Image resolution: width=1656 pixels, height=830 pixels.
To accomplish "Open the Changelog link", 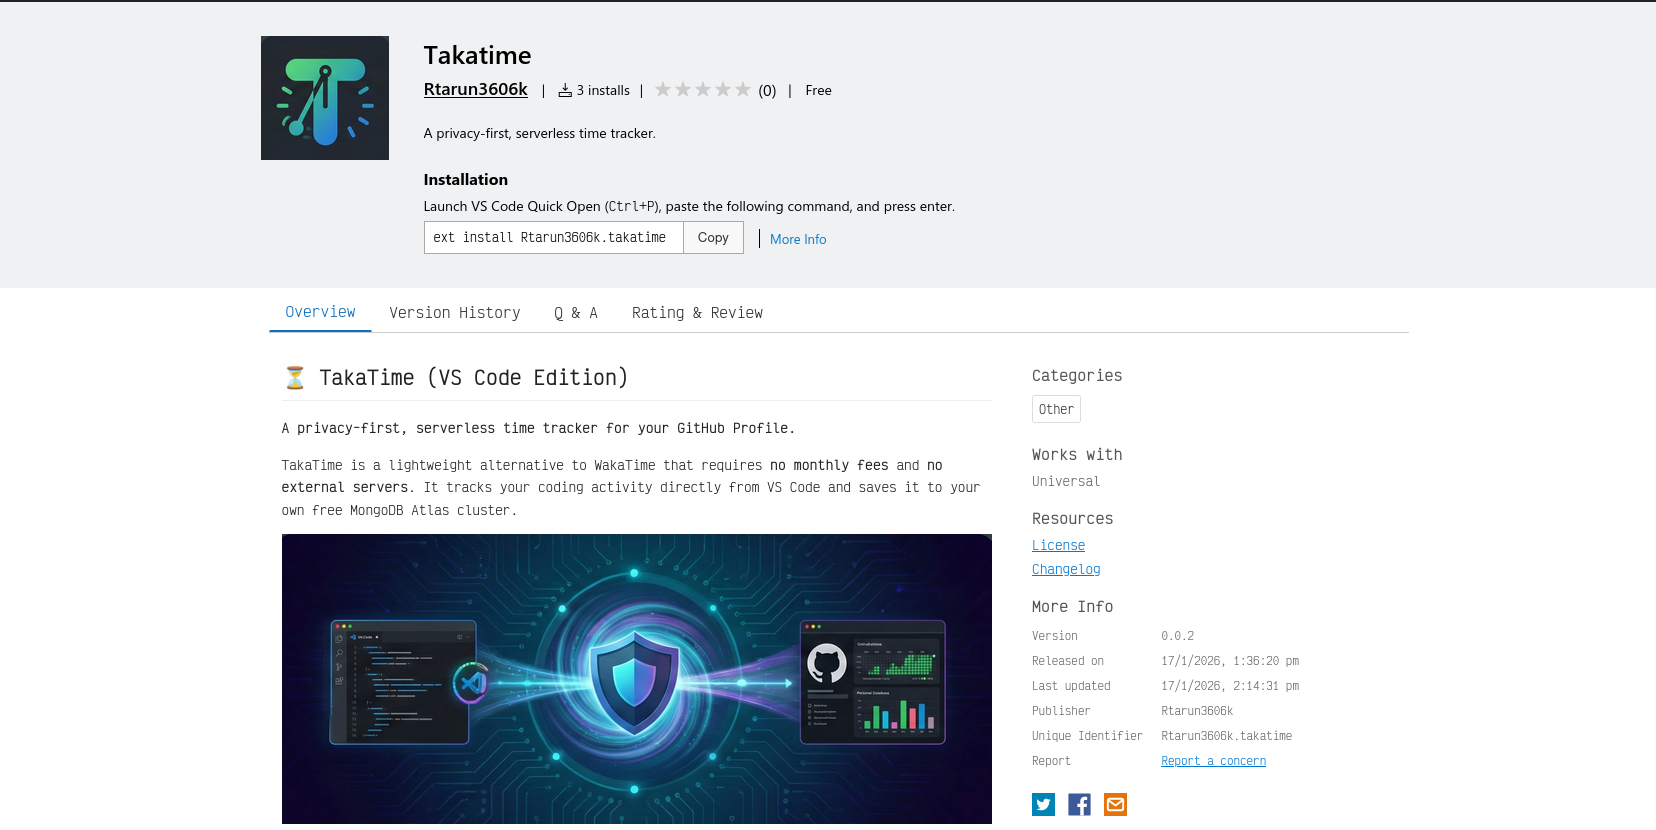I will coord(1066,569).
